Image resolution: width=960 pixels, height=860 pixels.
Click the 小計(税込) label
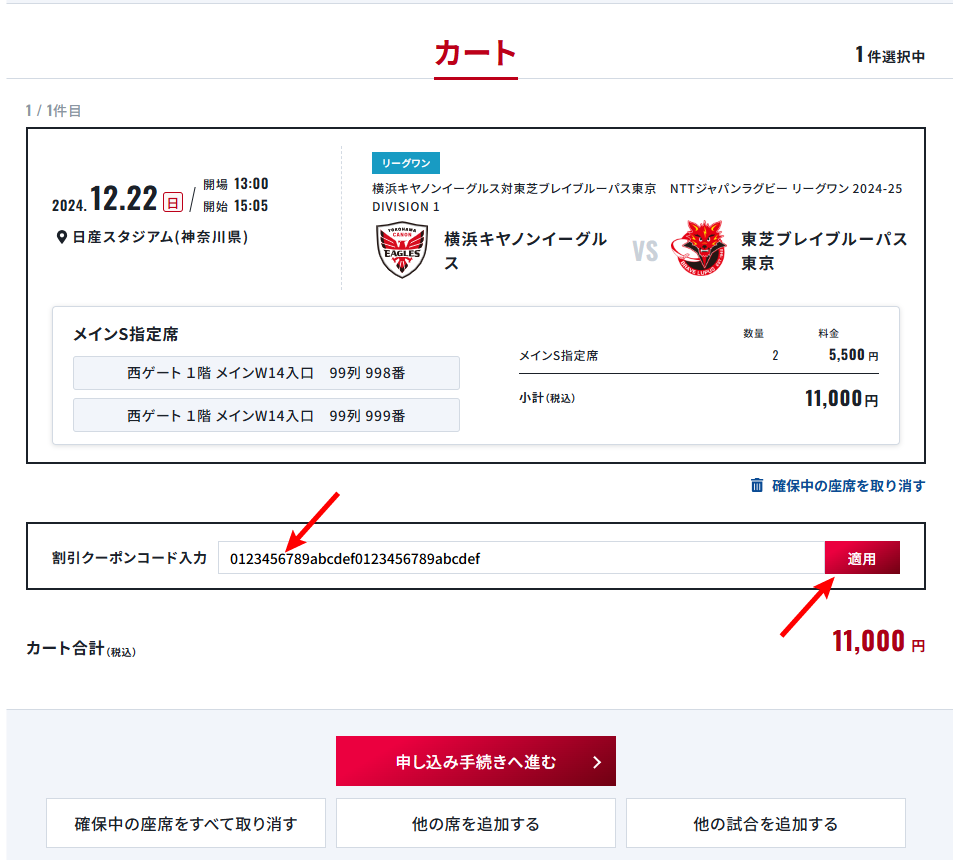pyautogui.click(x=547, y=398)
